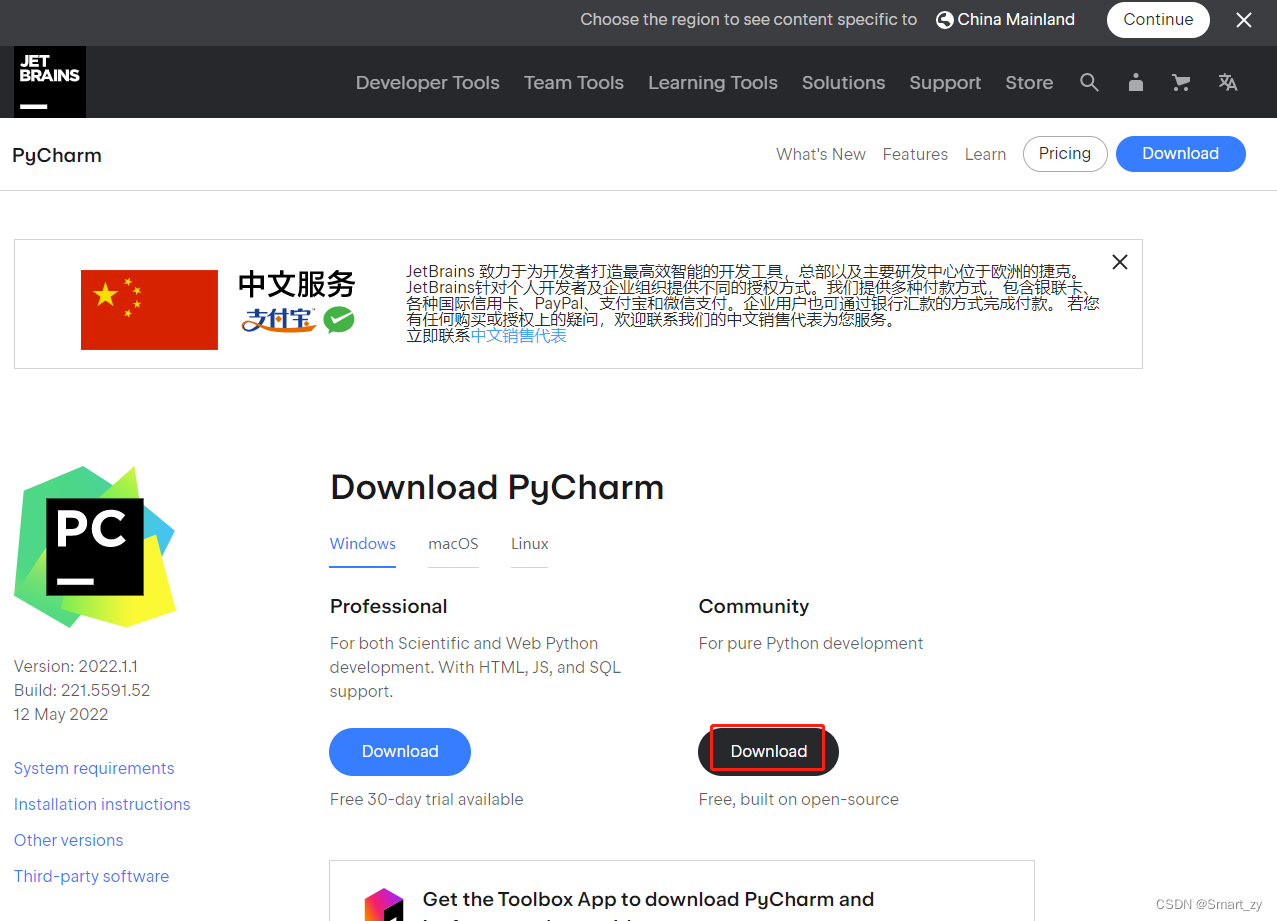Click the language translation icon
1277x921 pixels.
click(1227, 82)
